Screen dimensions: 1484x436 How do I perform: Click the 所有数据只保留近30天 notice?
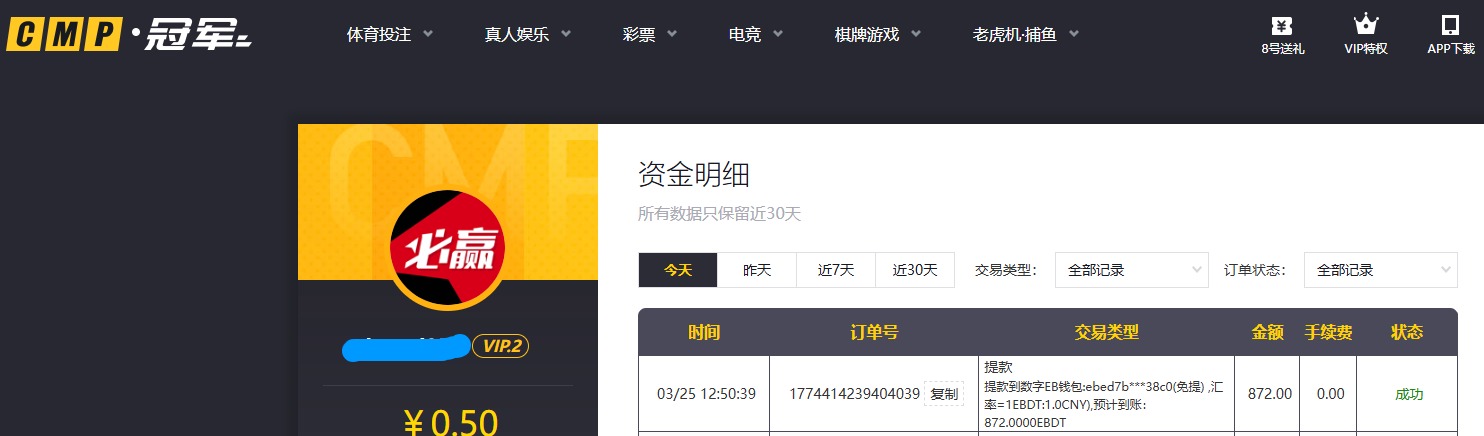[x=720, y=214]
